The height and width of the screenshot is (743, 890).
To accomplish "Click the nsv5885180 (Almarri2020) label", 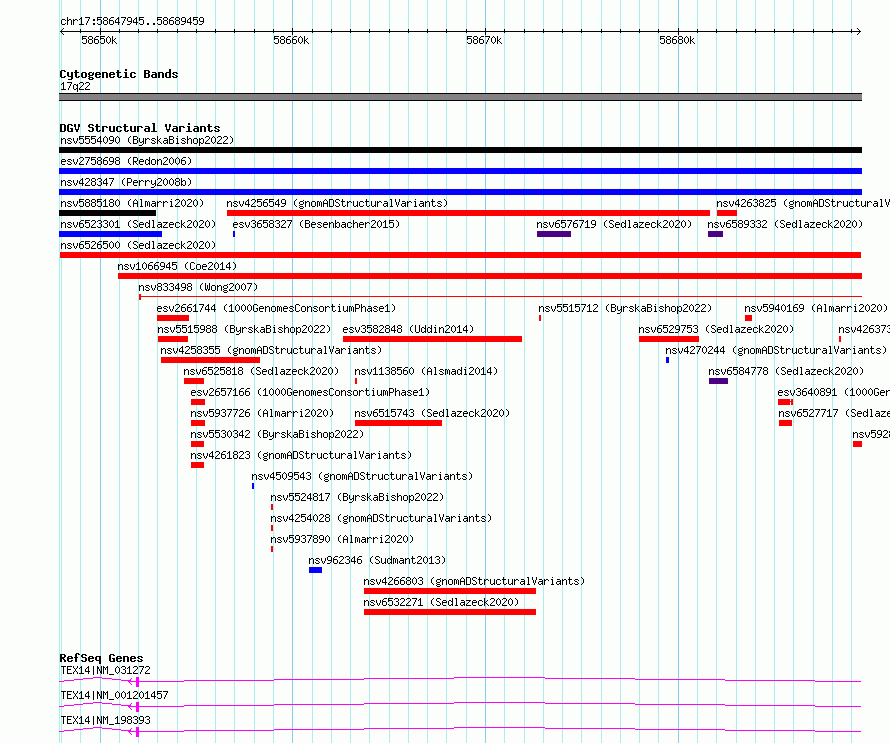I will click(x=132, y=203).
